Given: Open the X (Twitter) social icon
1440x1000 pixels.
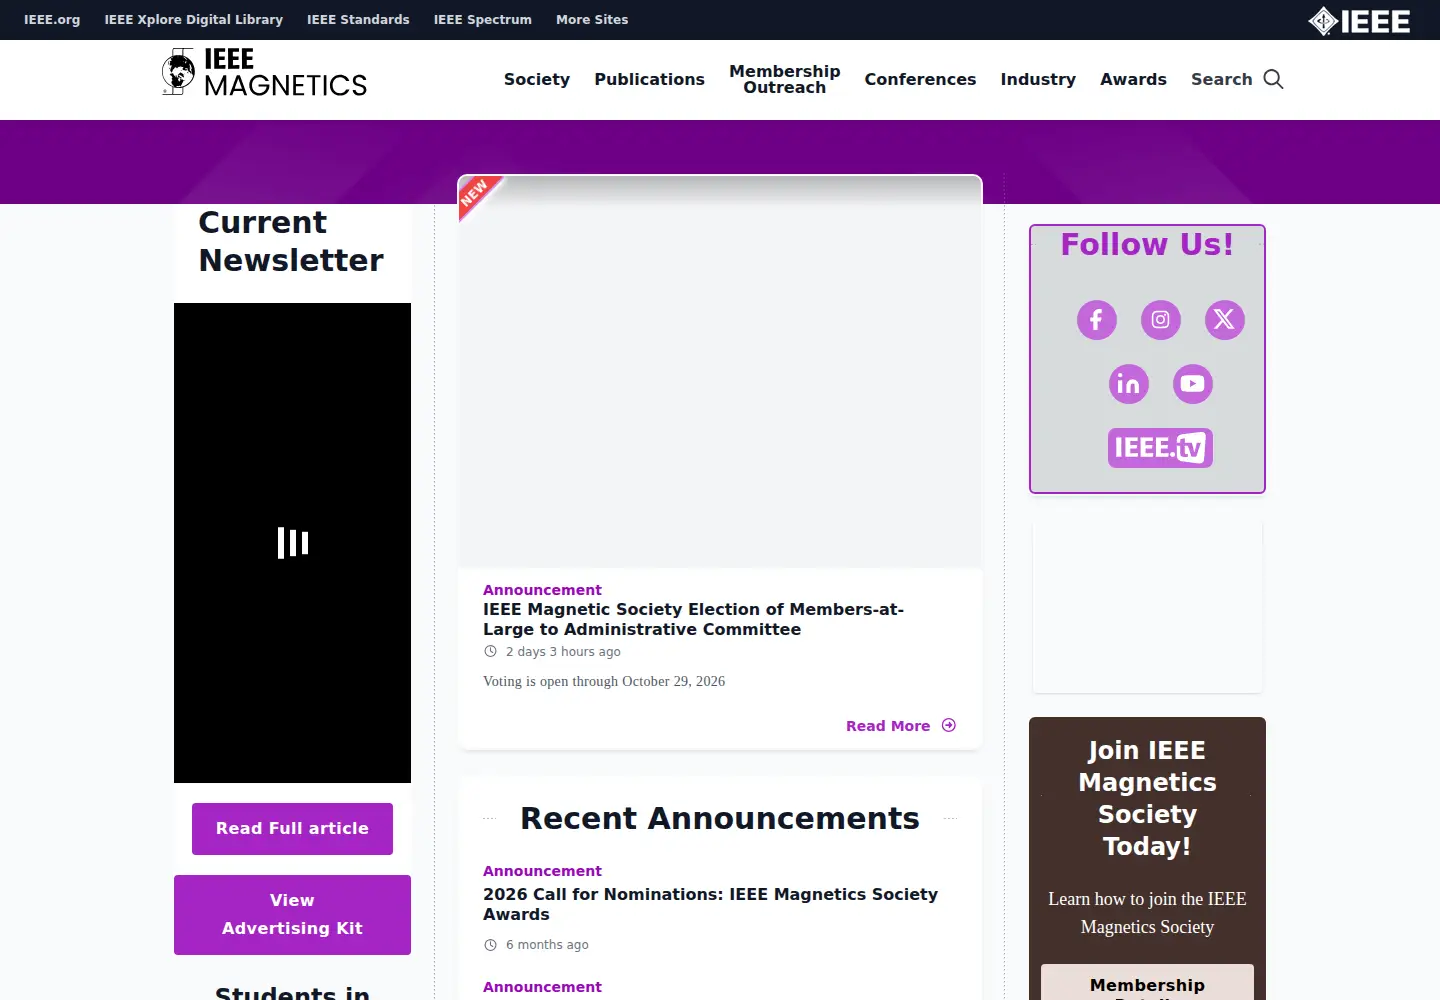Looking at the screenshot, I should click(1224, 320).
